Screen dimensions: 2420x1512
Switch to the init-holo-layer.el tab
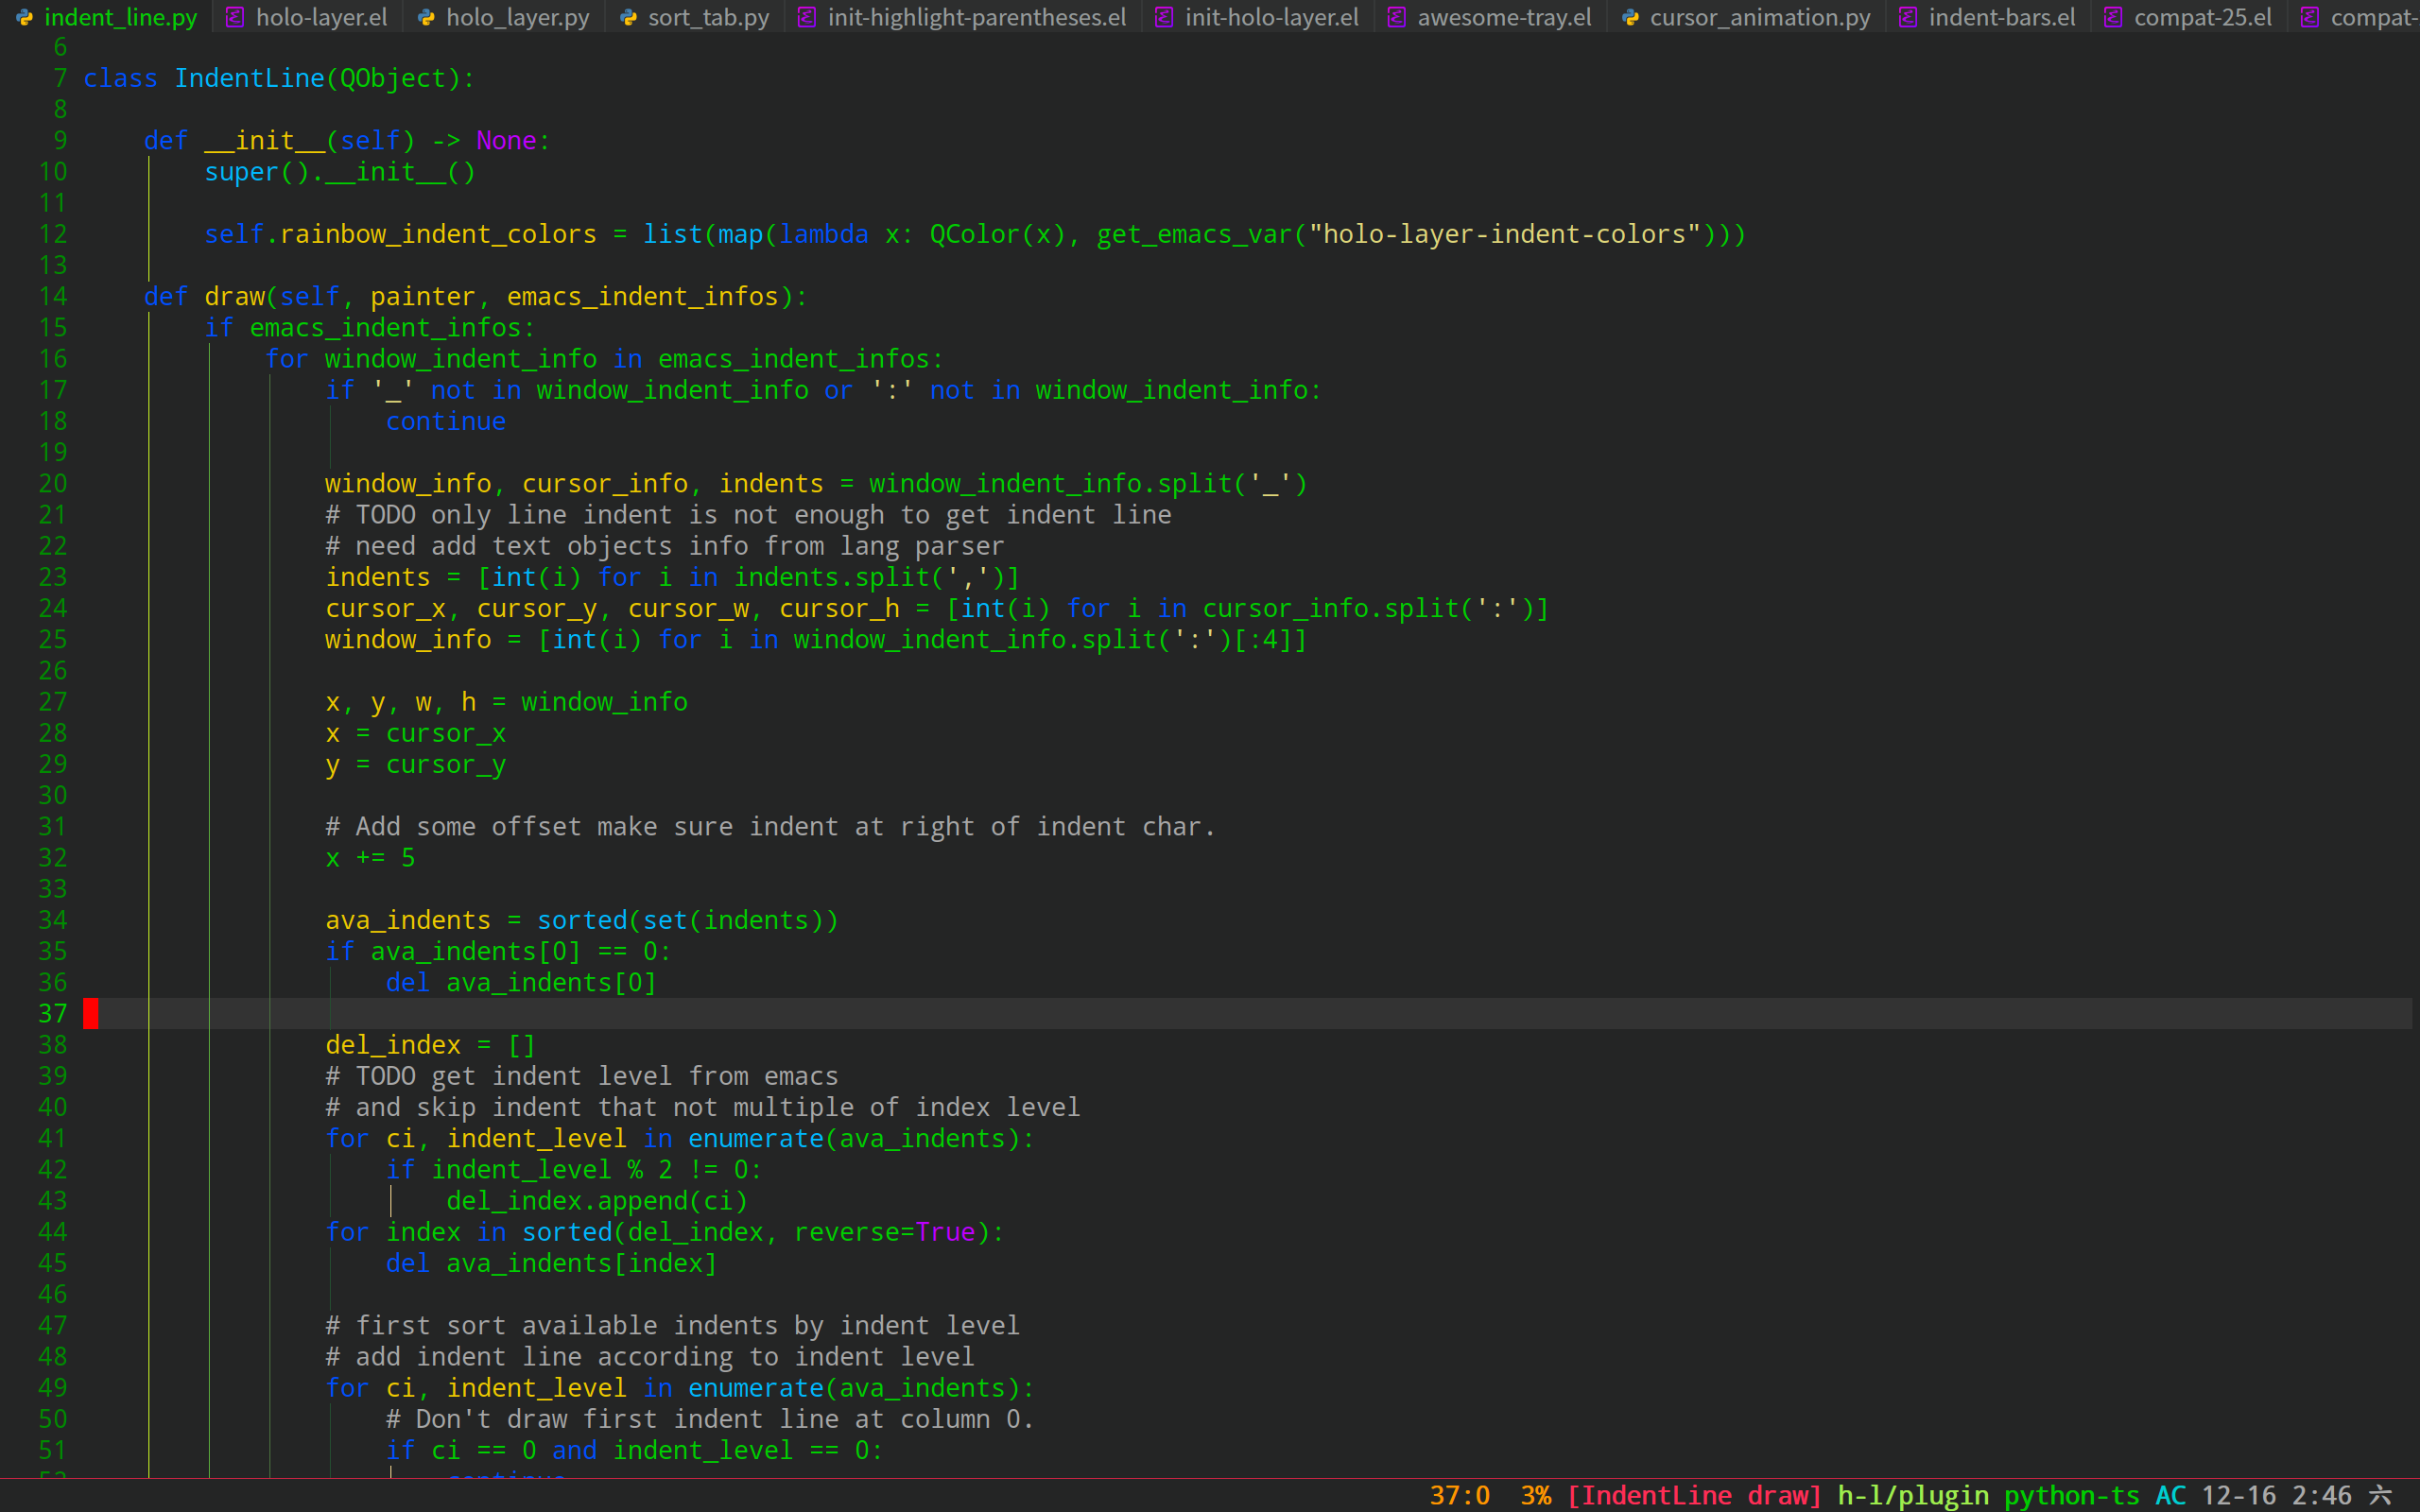coord(1271,17)
